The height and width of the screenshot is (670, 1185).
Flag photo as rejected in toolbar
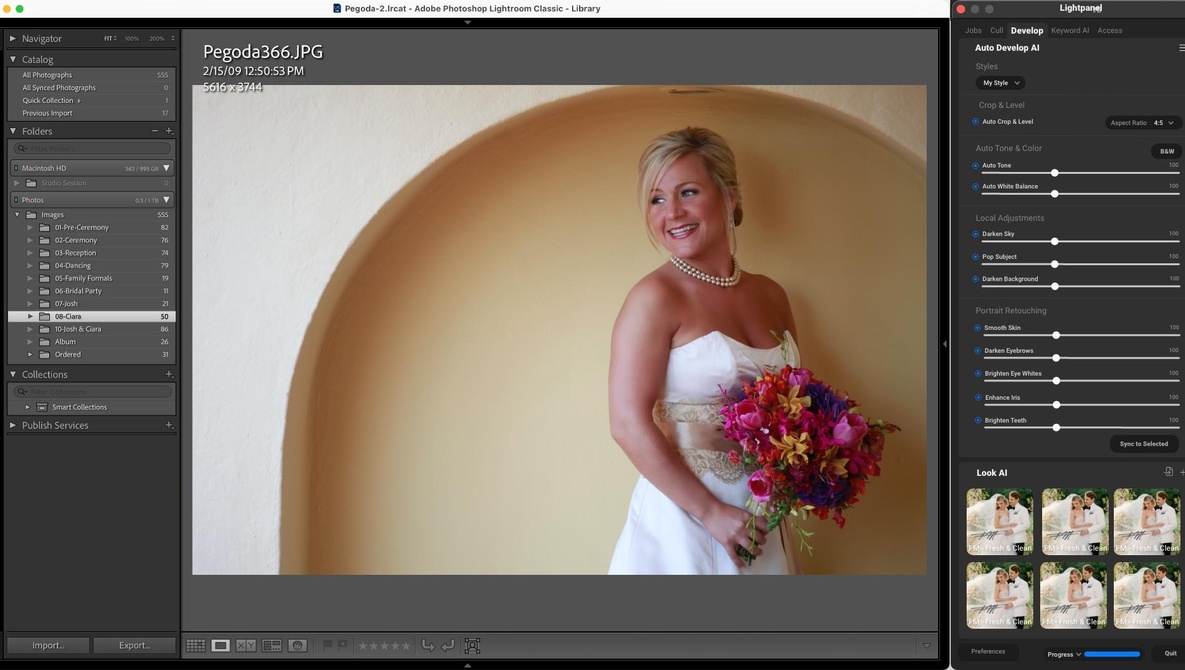tap(342, 645)
